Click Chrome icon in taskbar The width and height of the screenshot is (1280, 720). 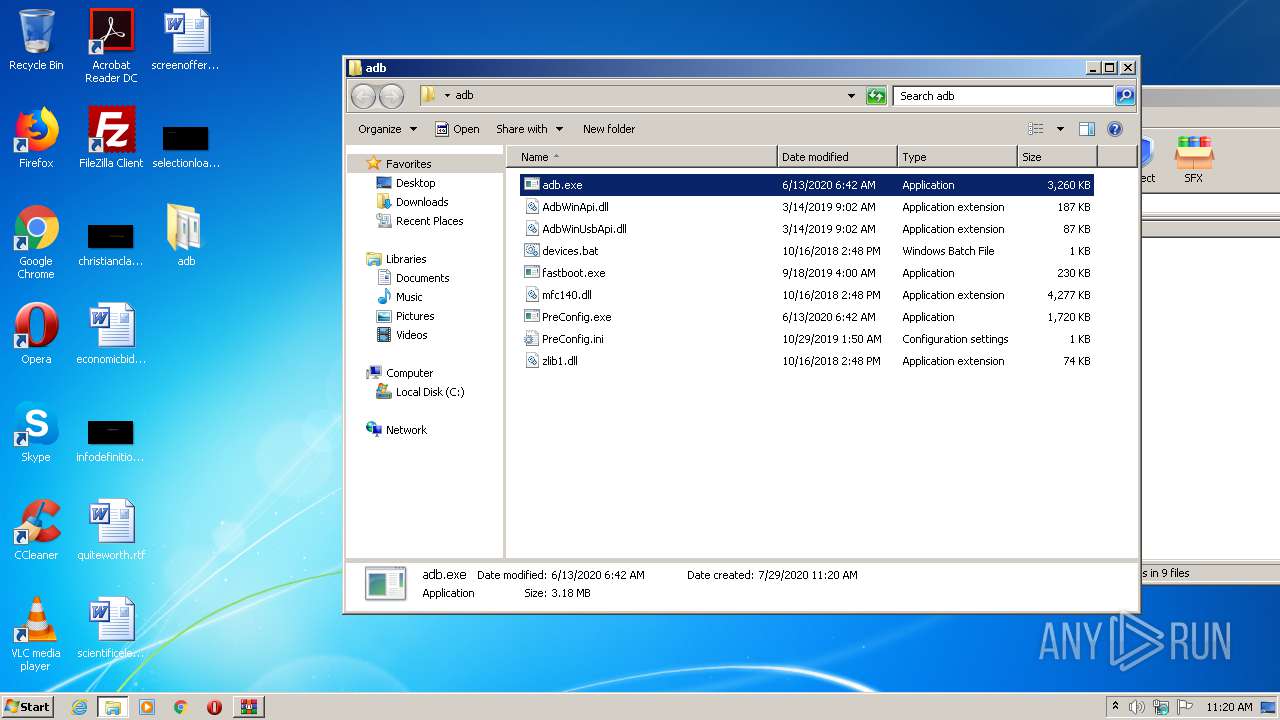click(x=181, y=707)
